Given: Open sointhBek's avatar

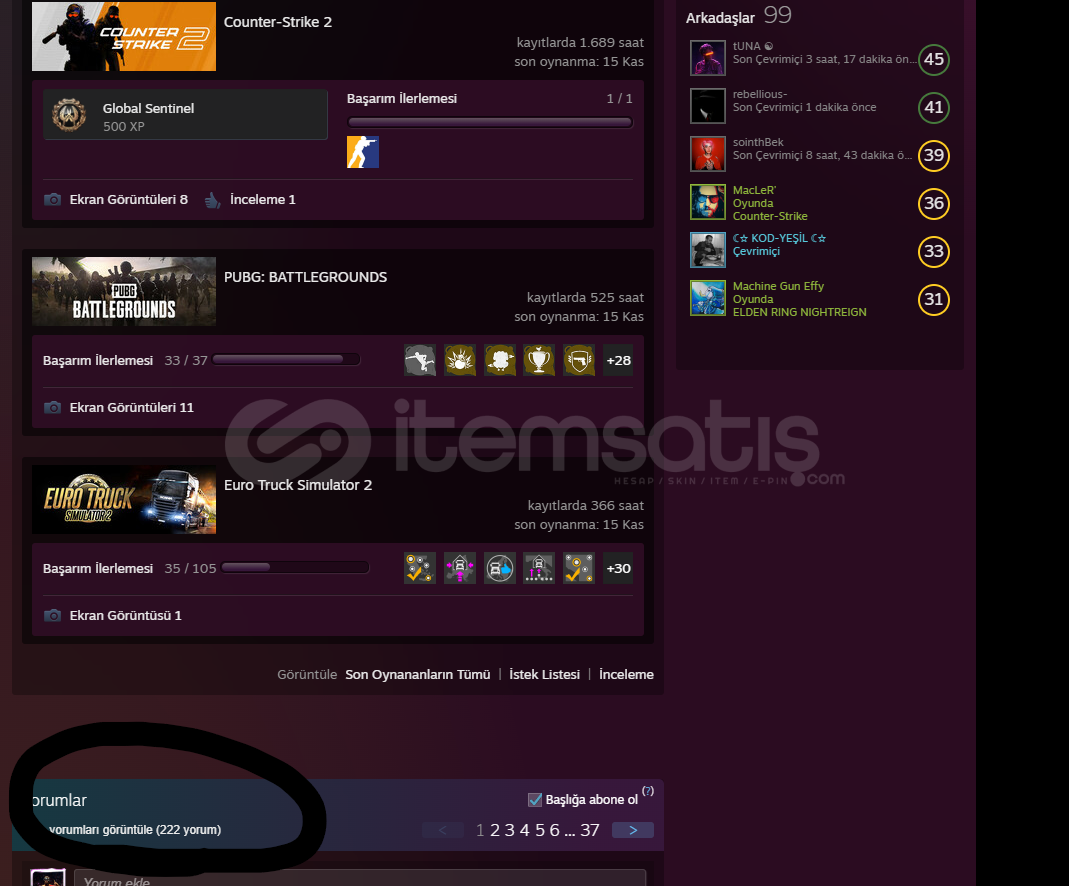Looking at the screenshot, I should (708, 153).
